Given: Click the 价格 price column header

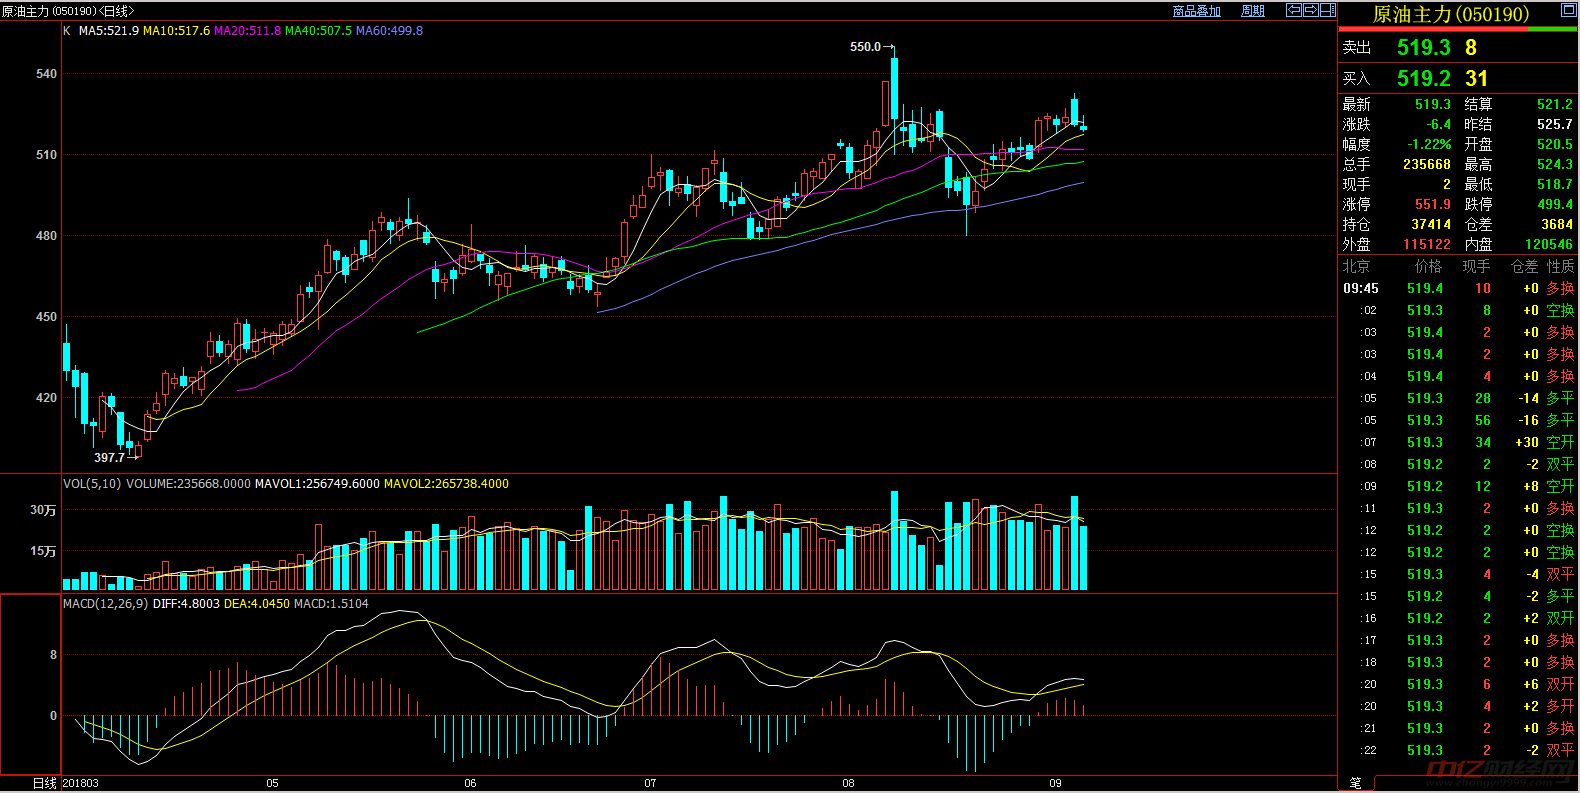Looking at the screenshot, I should [x=1428, y=266].
